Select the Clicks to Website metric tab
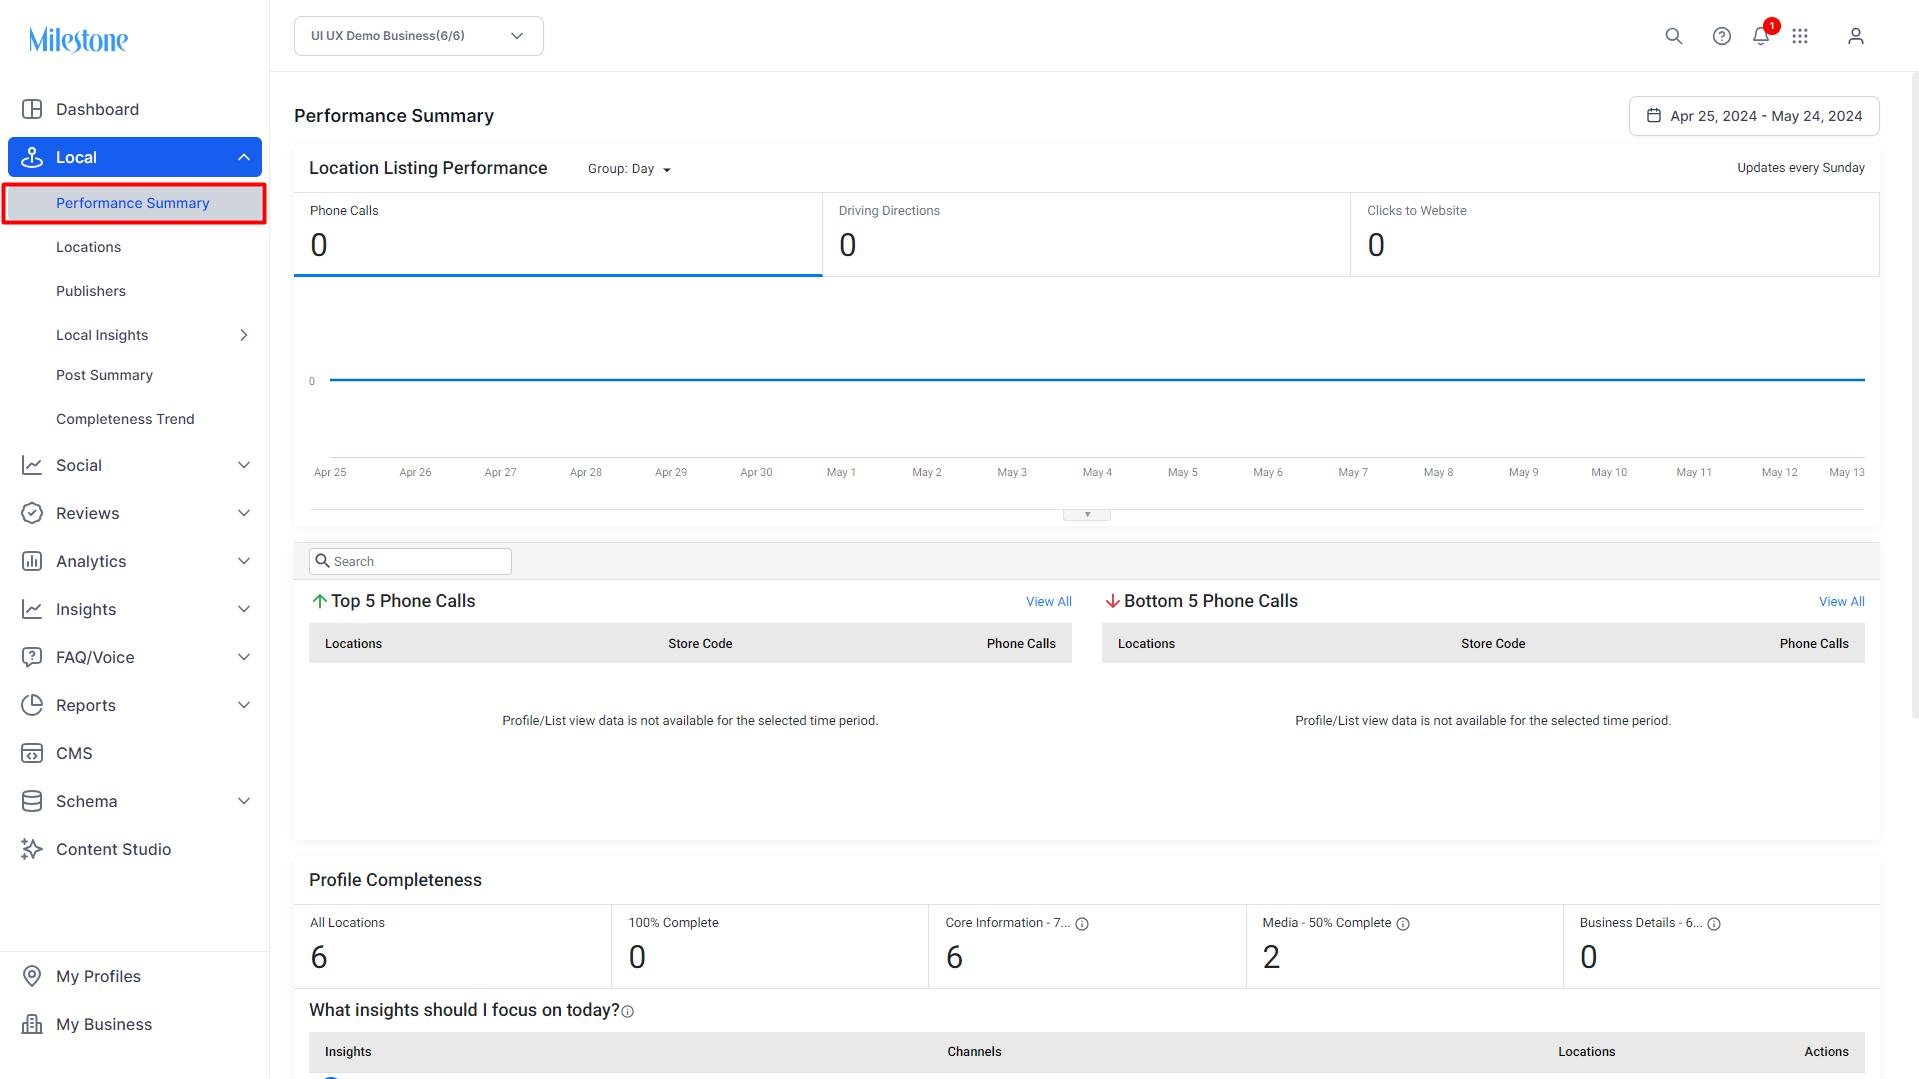Screen dimensions: 1919x1079 click(x=1615, y=234)
